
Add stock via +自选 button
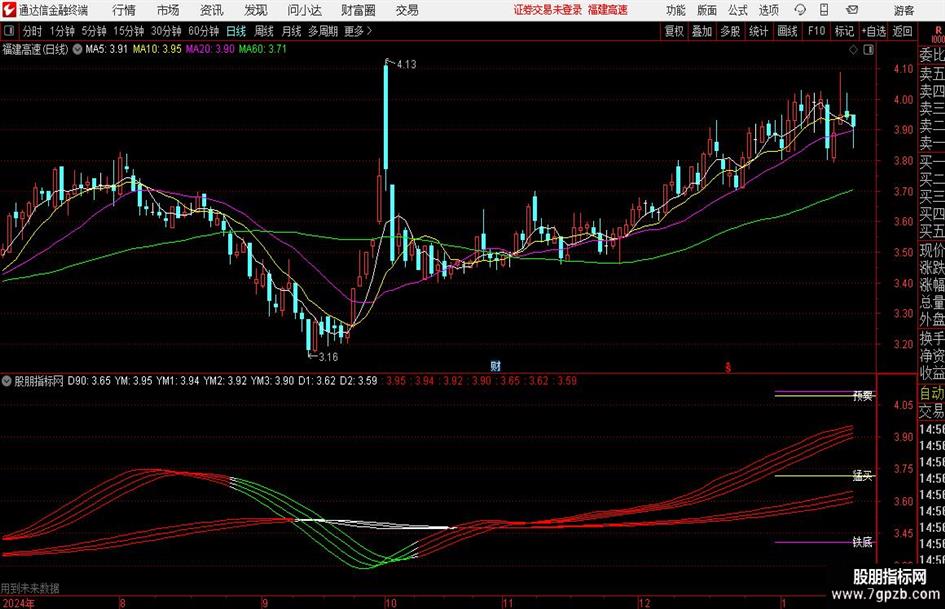(874, 31)
